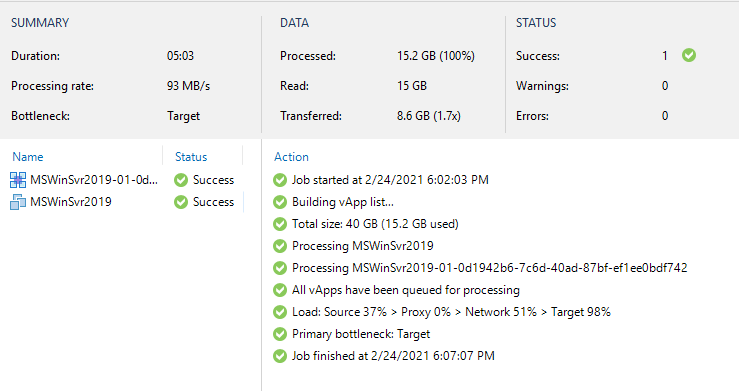Click the green check beside Job started
739x391 pixels.
280,180
